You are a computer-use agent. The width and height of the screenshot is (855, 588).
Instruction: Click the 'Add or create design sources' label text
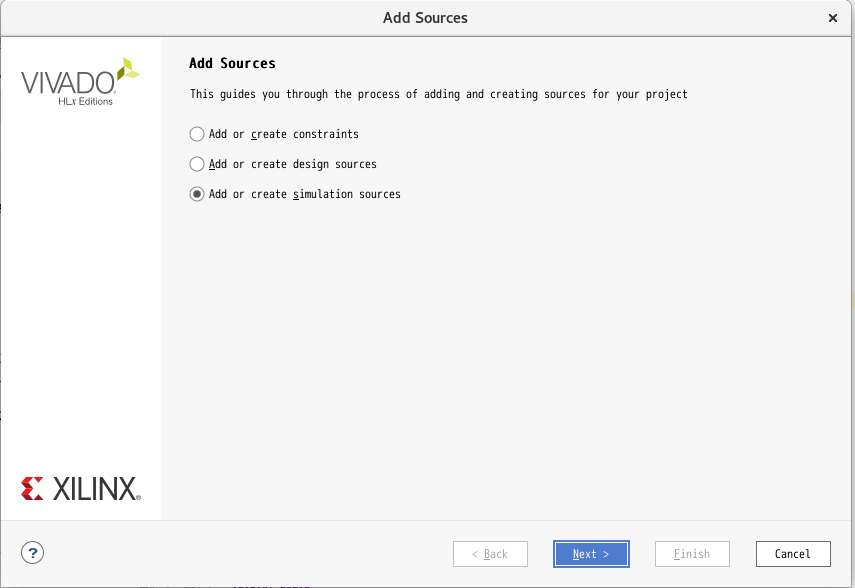coord(293,164)
